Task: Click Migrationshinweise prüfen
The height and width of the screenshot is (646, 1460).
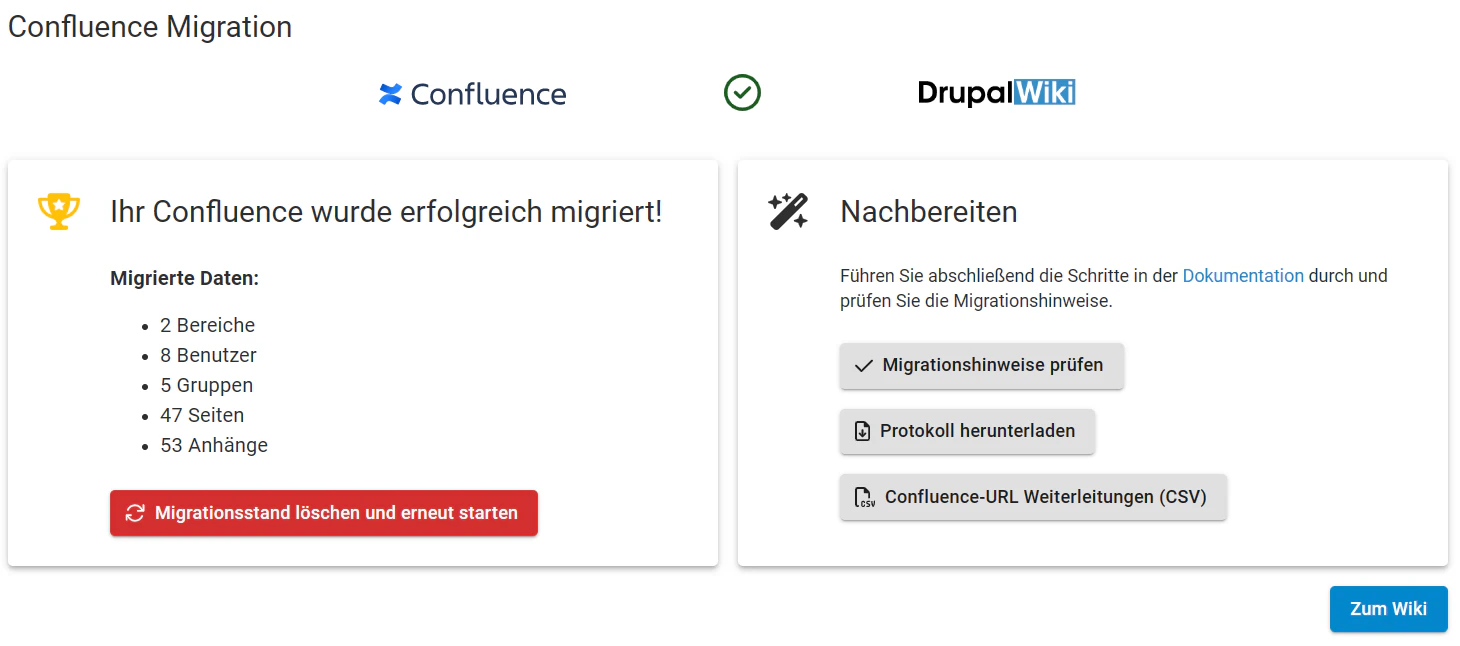Action: [981, 366]
